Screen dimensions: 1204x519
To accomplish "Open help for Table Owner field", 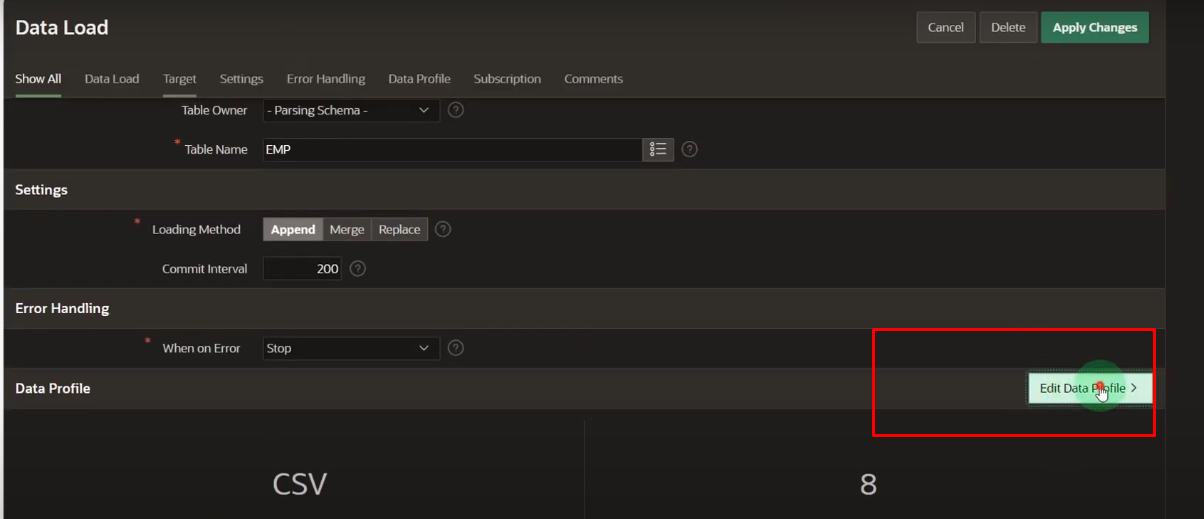I will 456,110.
